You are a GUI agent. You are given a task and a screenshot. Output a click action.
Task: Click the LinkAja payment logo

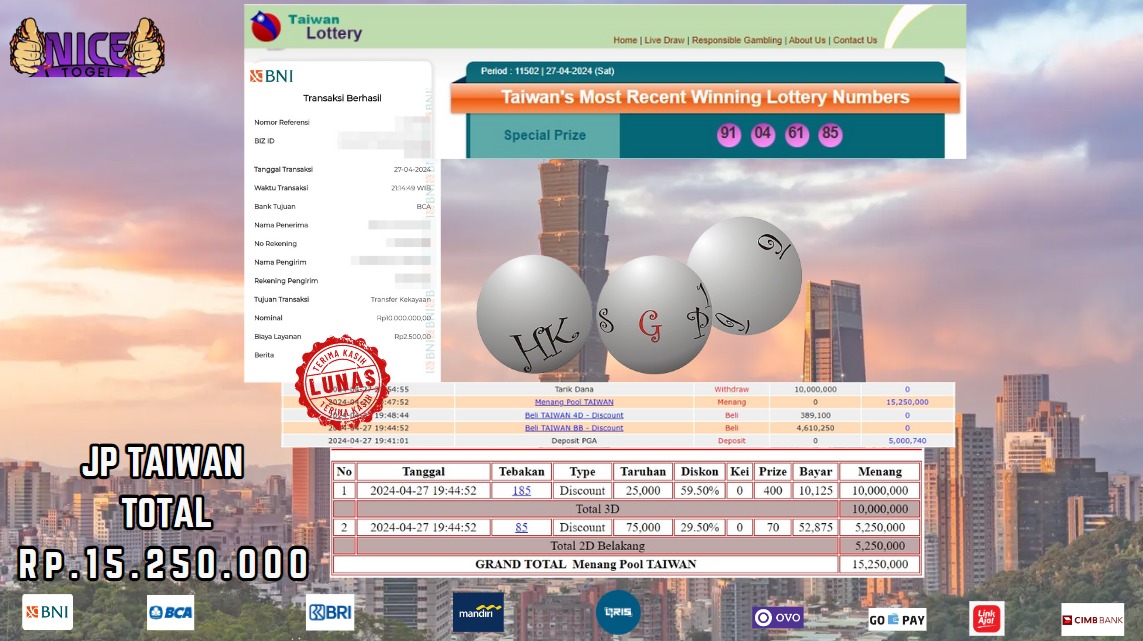987,618
